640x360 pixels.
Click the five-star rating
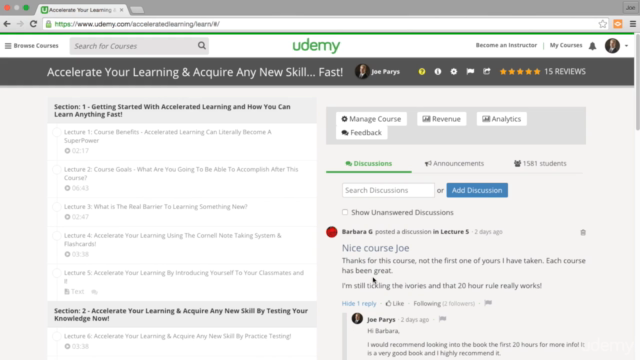coord(520,71)
